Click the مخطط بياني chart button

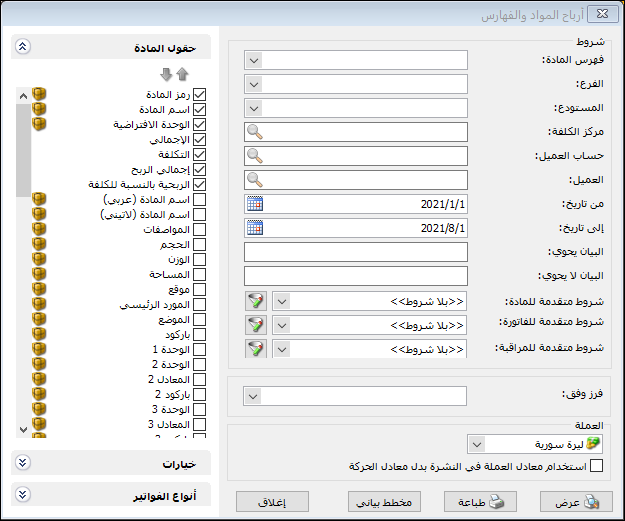[384, 502]
